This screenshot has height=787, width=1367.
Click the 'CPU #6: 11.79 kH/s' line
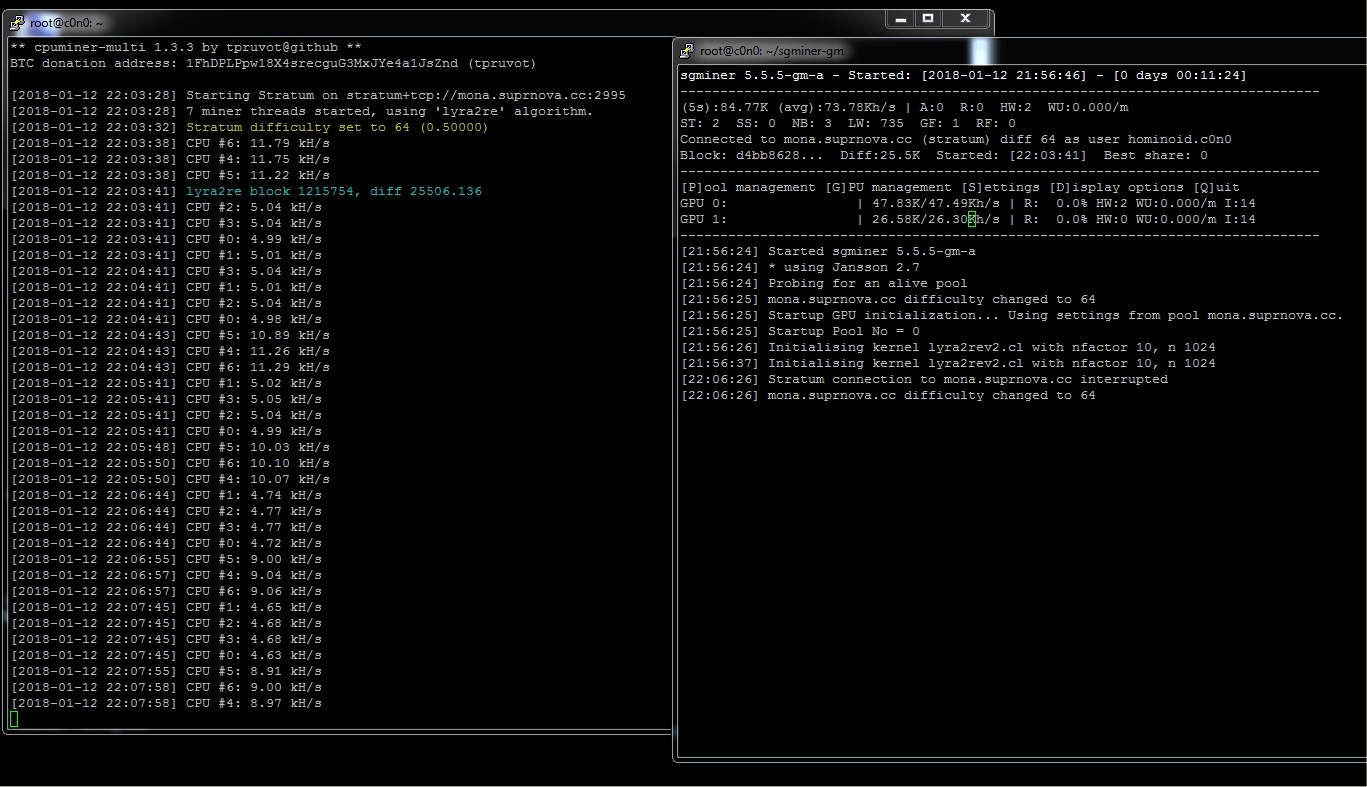170,143
